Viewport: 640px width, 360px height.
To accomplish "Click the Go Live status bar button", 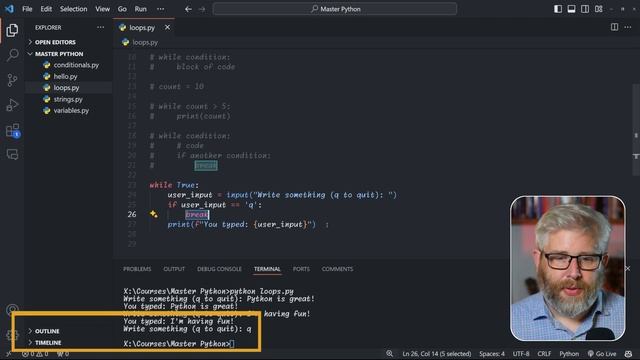I will coord(602,354).
